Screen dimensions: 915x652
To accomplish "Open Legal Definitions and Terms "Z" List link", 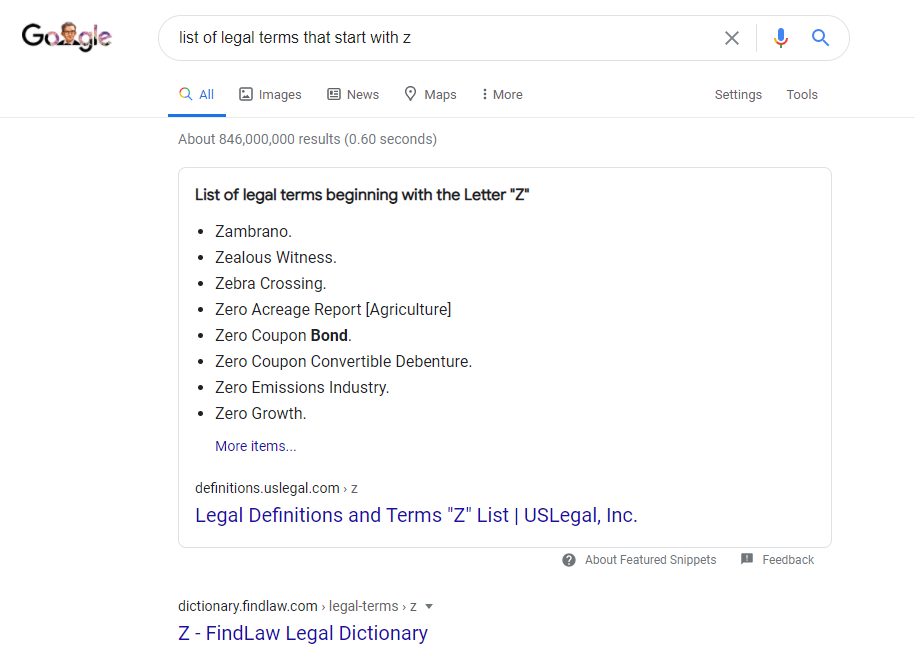I will click(416, 515).
